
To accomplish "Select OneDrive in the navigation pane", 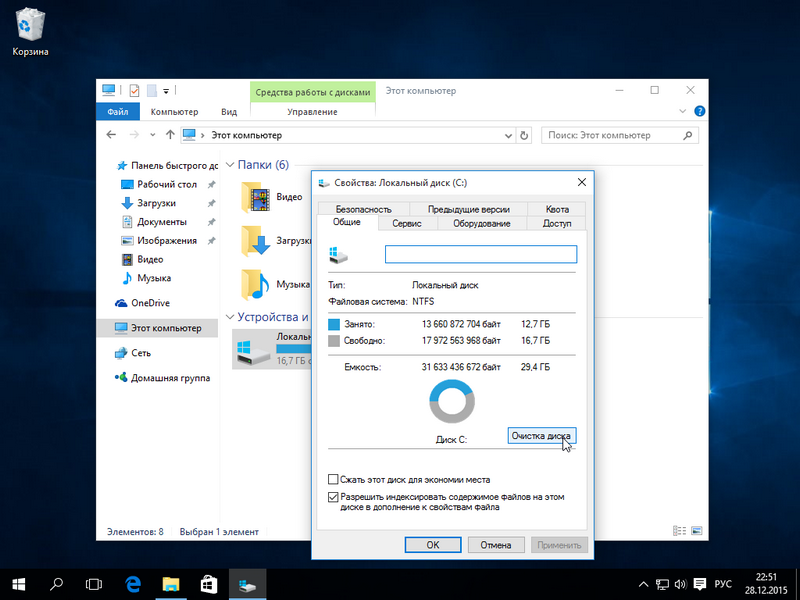I will pyautogui.click(x=150, y=303).
